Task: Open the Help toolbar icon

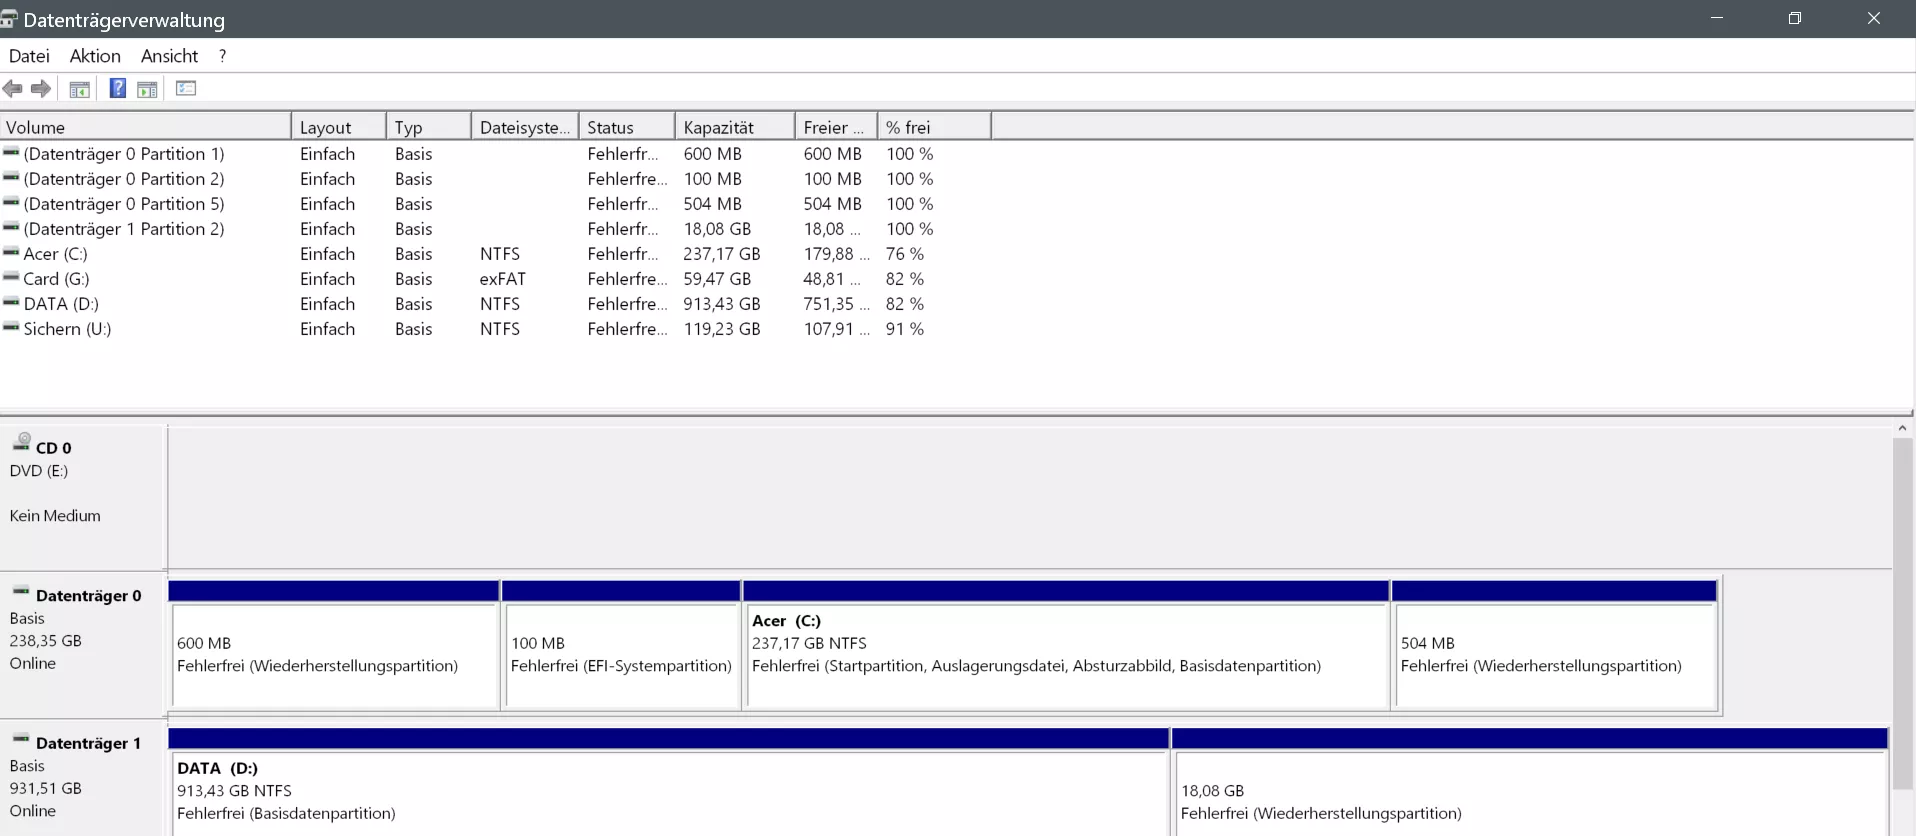Action: pos(117,89)
